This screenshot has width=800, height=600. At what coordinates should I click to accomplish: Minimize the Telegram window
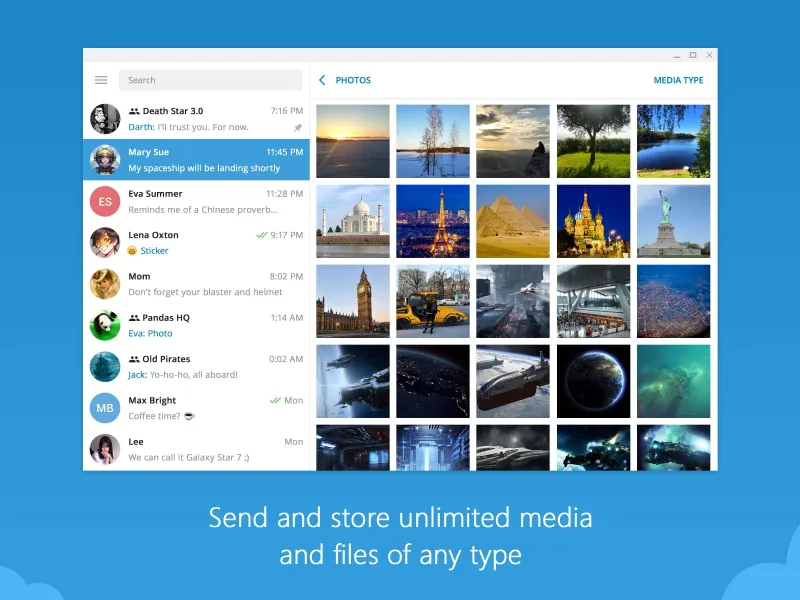coord(677,56)
